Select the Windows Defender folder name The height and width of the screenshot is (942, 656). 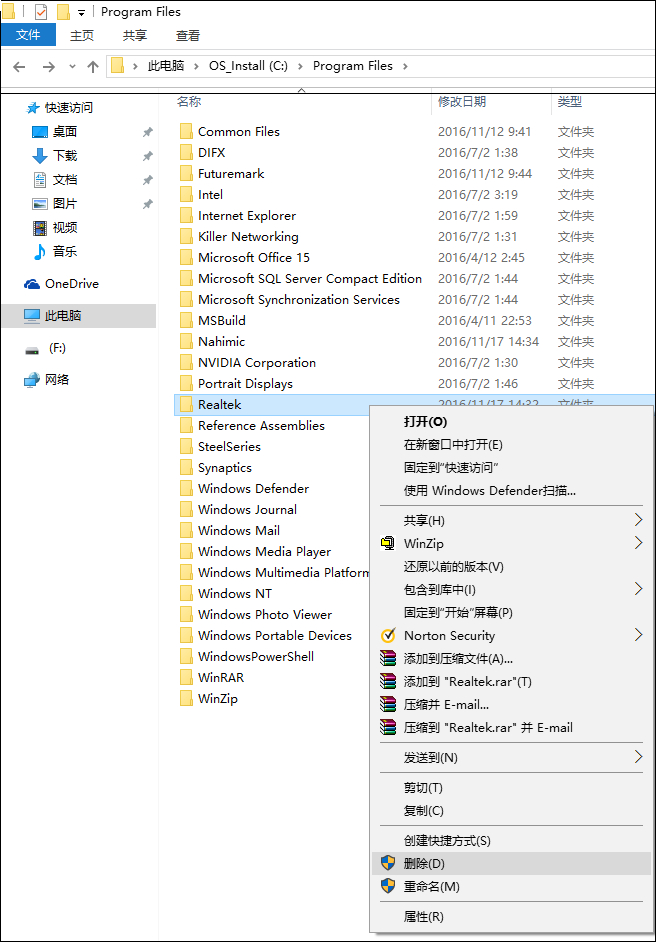pyautogui.click(x=254, y=488)
